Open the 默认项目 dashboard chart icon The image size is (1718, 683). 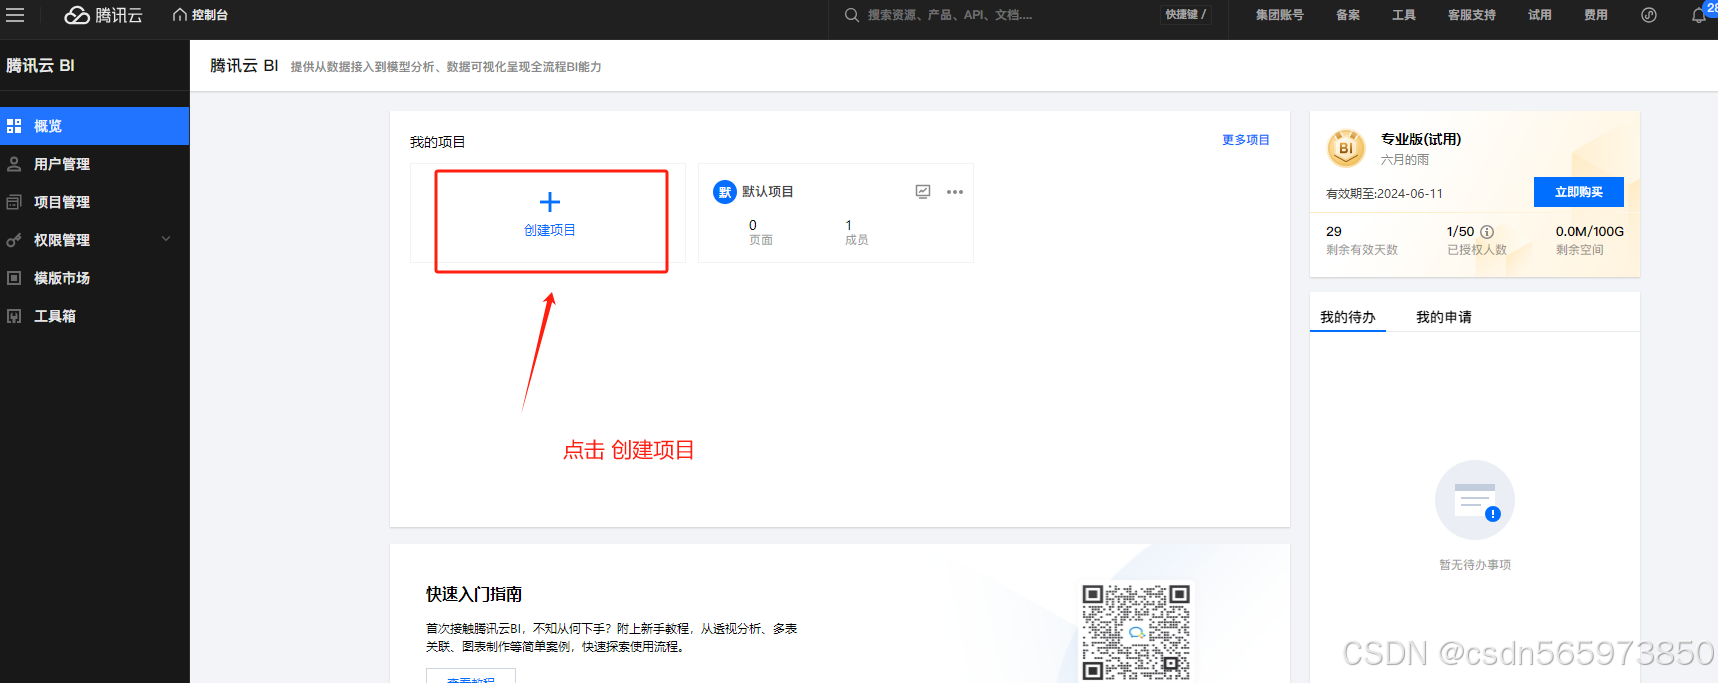coord(923,192)
